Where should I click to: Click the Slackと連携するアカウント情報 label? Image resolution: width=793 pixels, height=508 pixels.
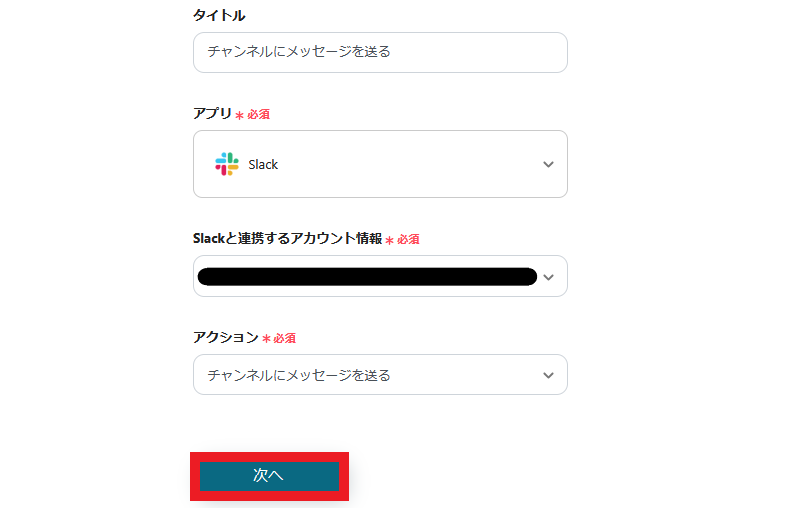pyautogui.click(x=287, y=239)
